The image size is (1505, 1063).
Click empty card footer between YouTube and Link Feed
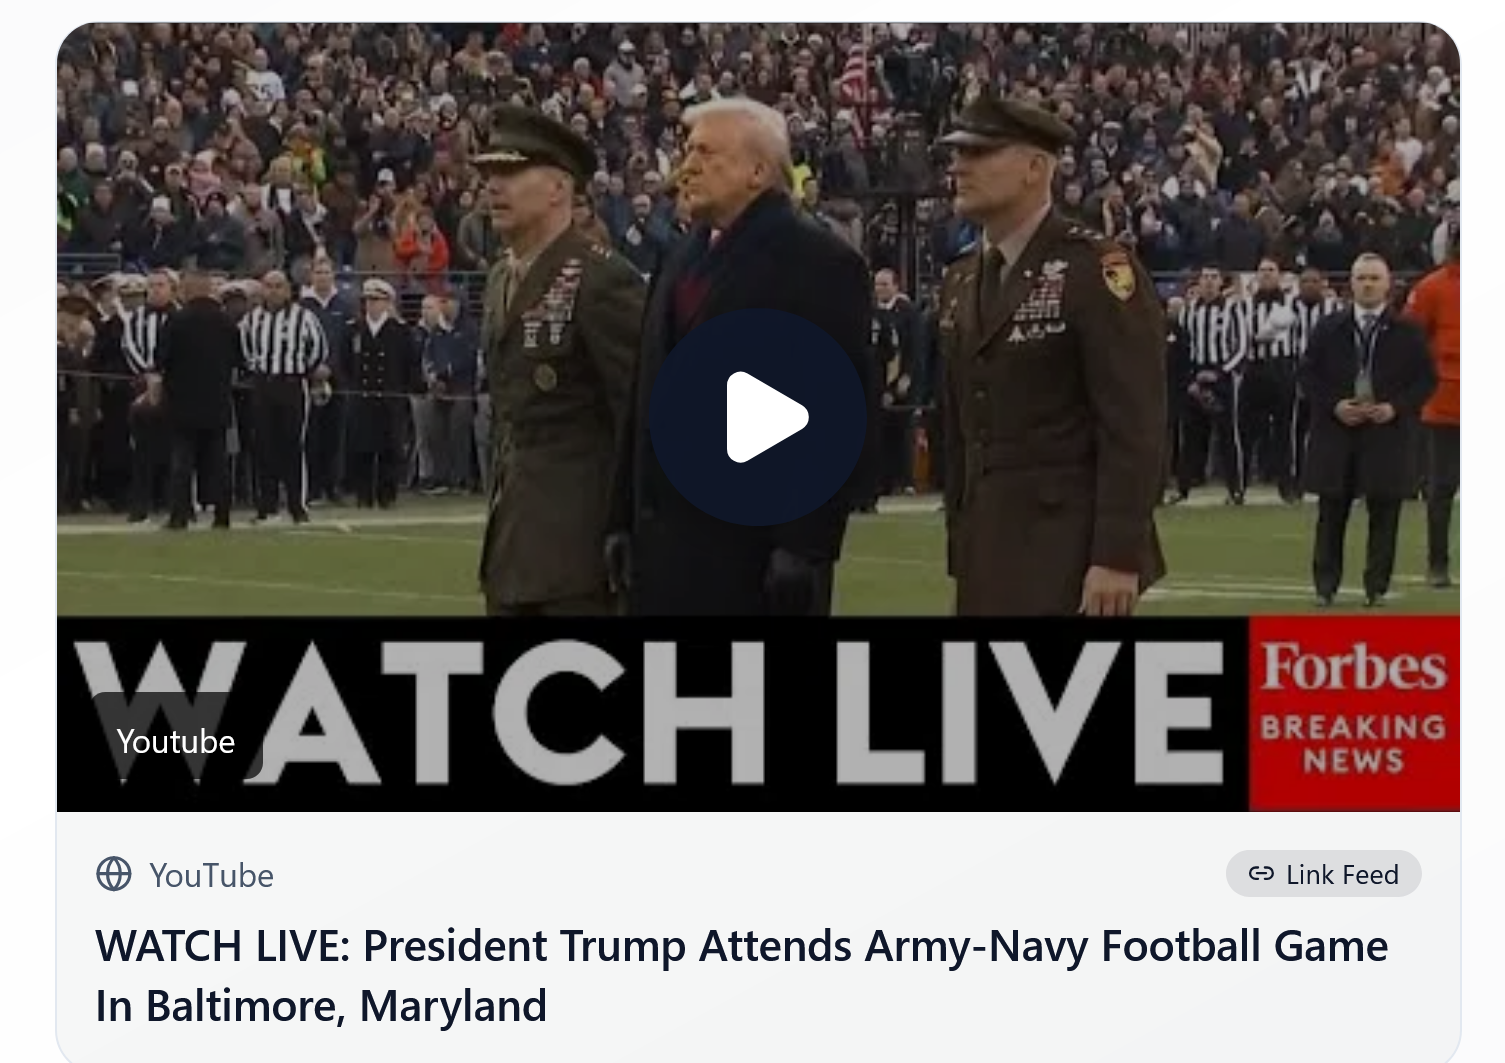point(750,875)
